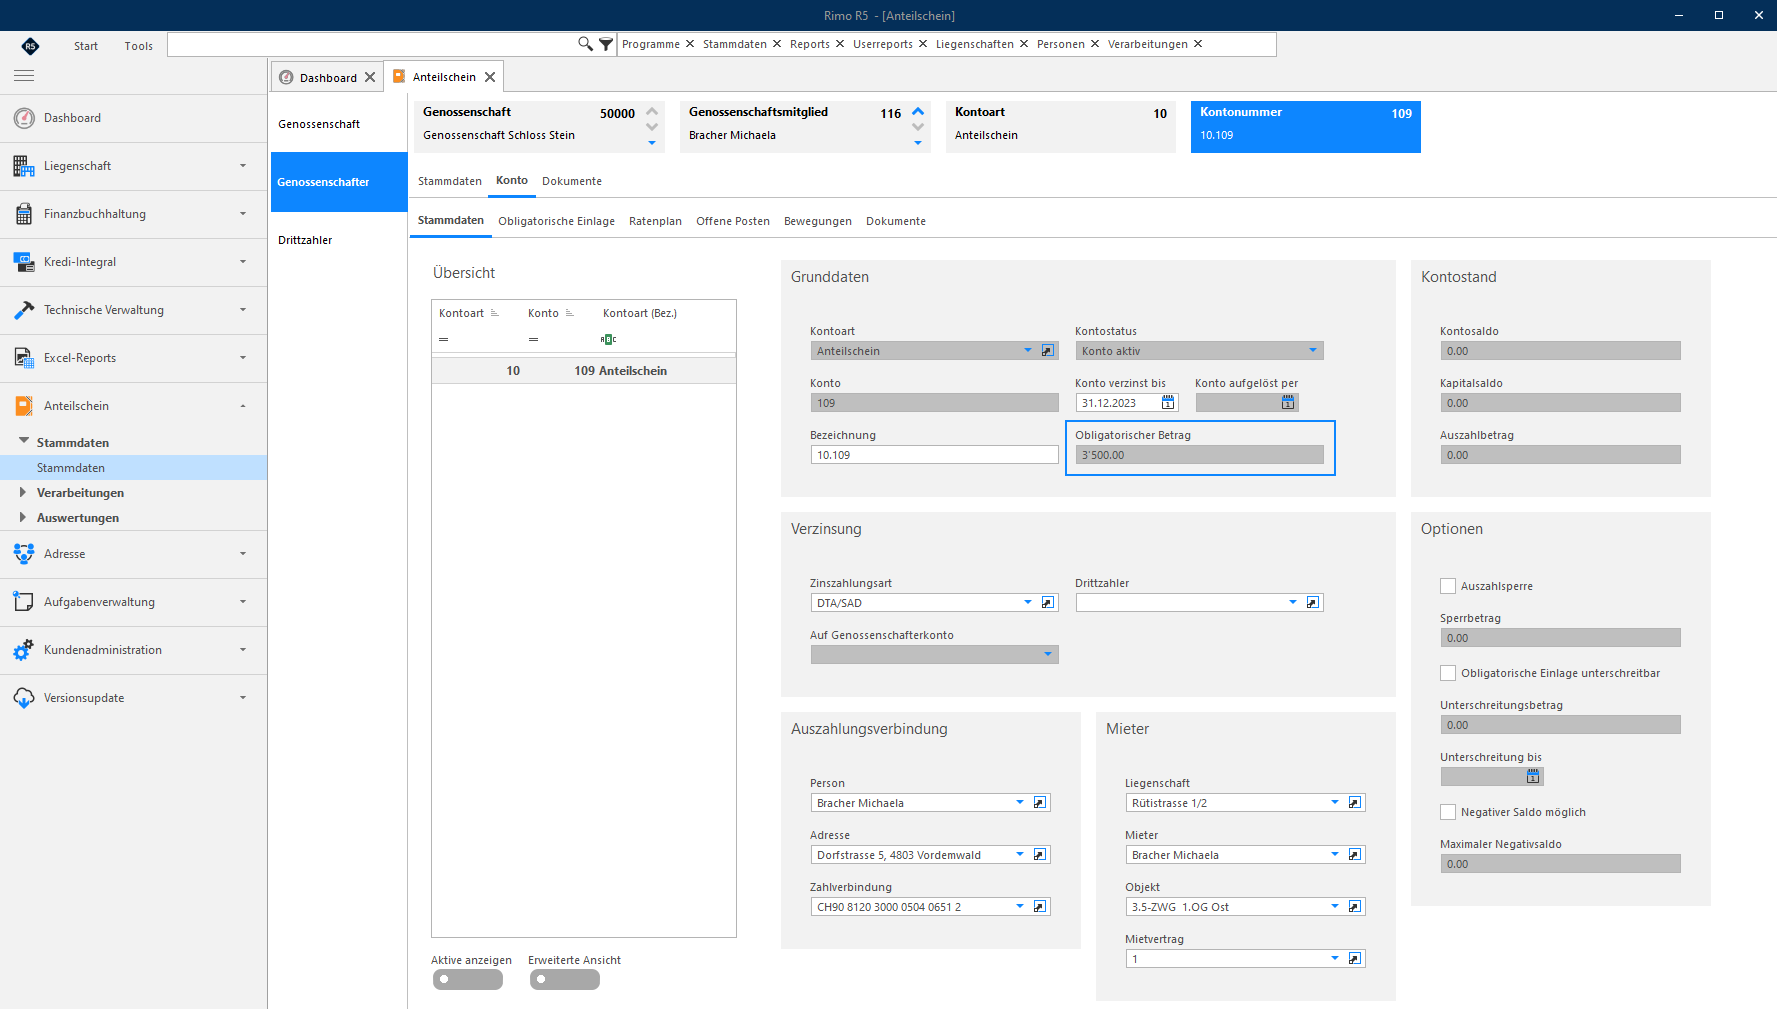Image resolution: width=1777 pixels, height=1009 pixels.
Task: Open lookup icon next to Drittzahler field
Action: click(x=1313, y=603)
